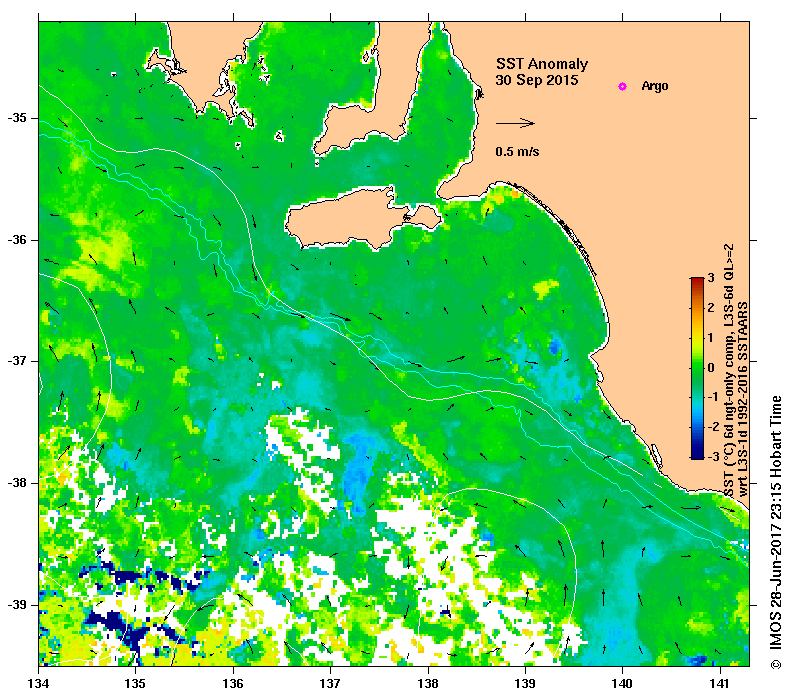Image resolution: width=791 pixels, height=700 pixels.
Task: Click the latitude axis label '-35'
Action: click(x=17, y=118)
